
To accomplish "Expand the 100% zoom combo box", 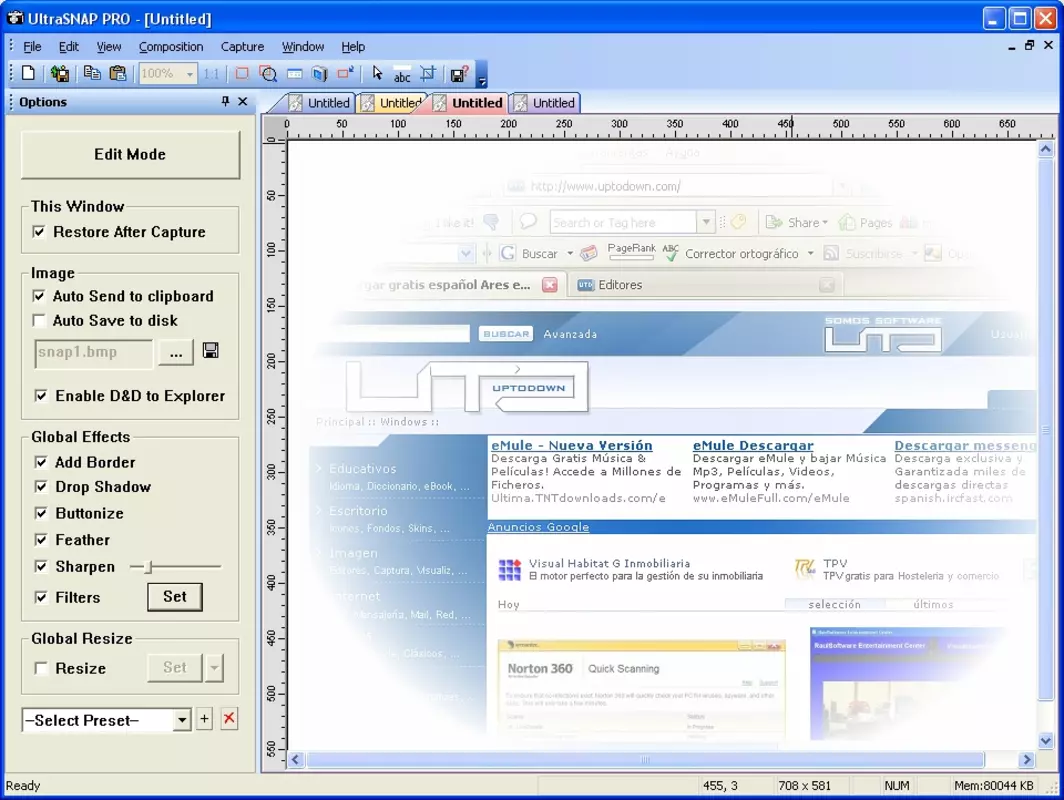I will [x=189, y=73].
